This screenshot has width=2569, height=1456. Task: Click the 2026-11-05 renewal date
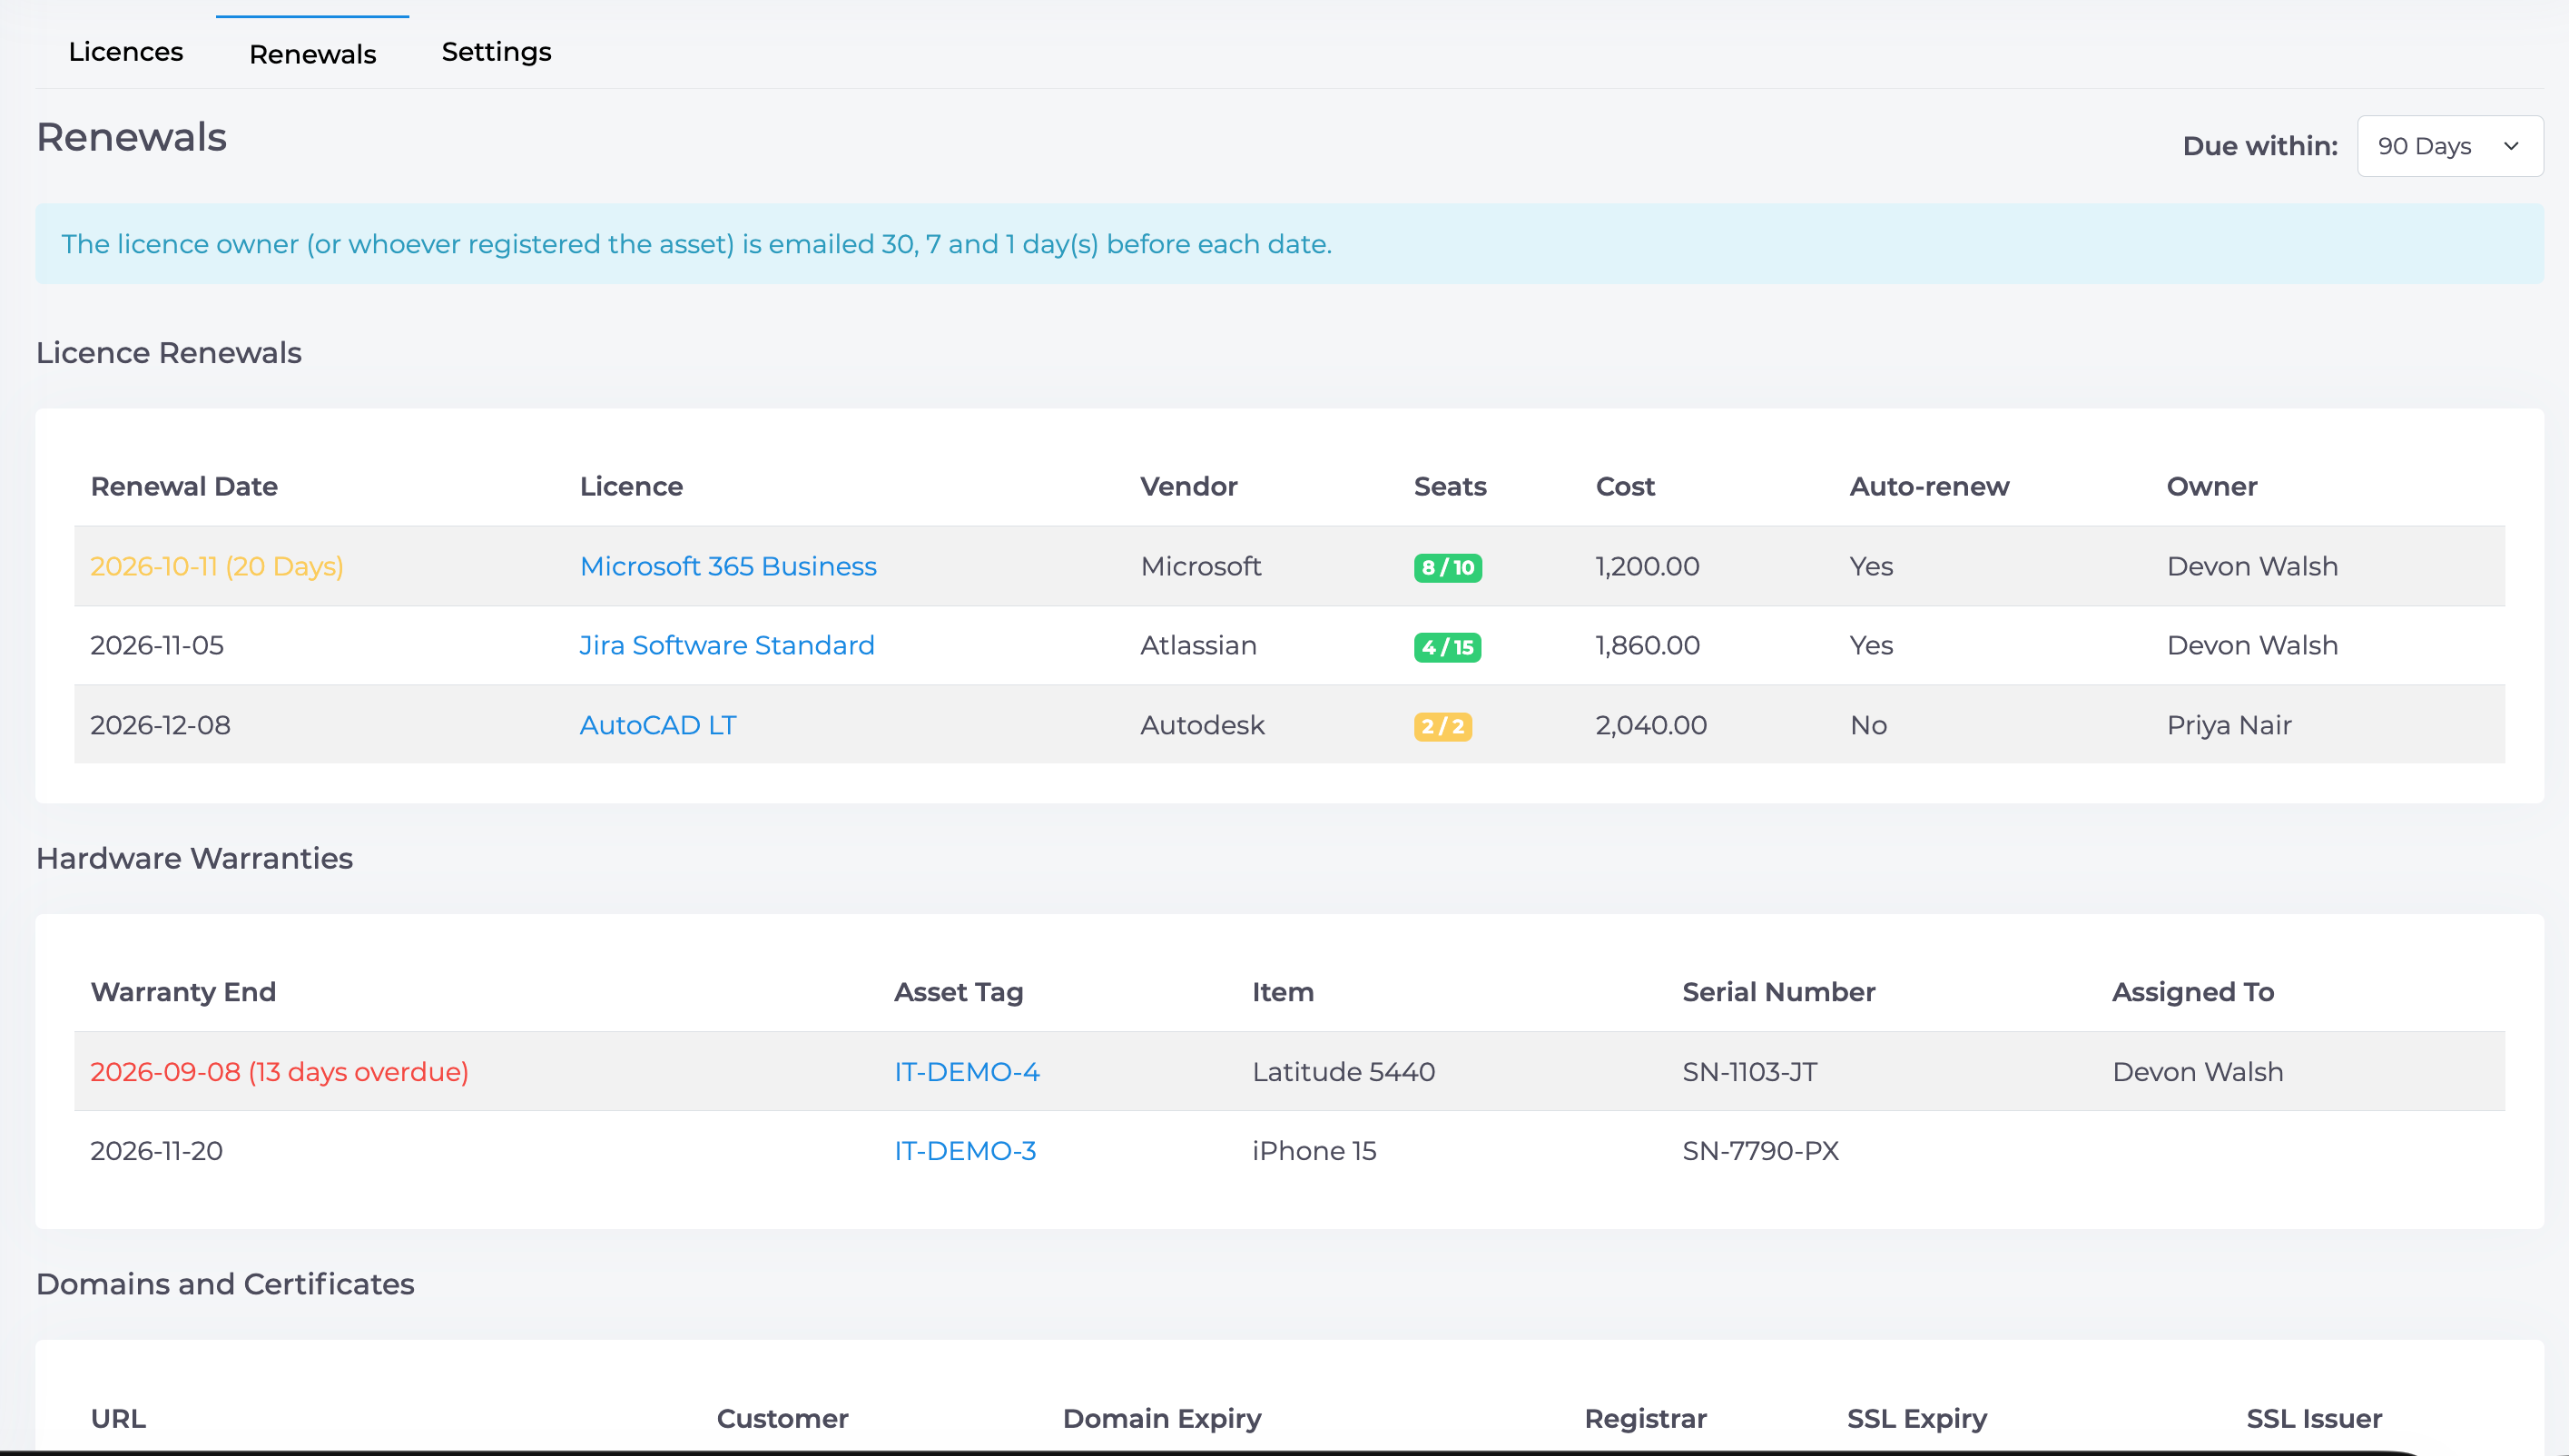pos(157,645)
